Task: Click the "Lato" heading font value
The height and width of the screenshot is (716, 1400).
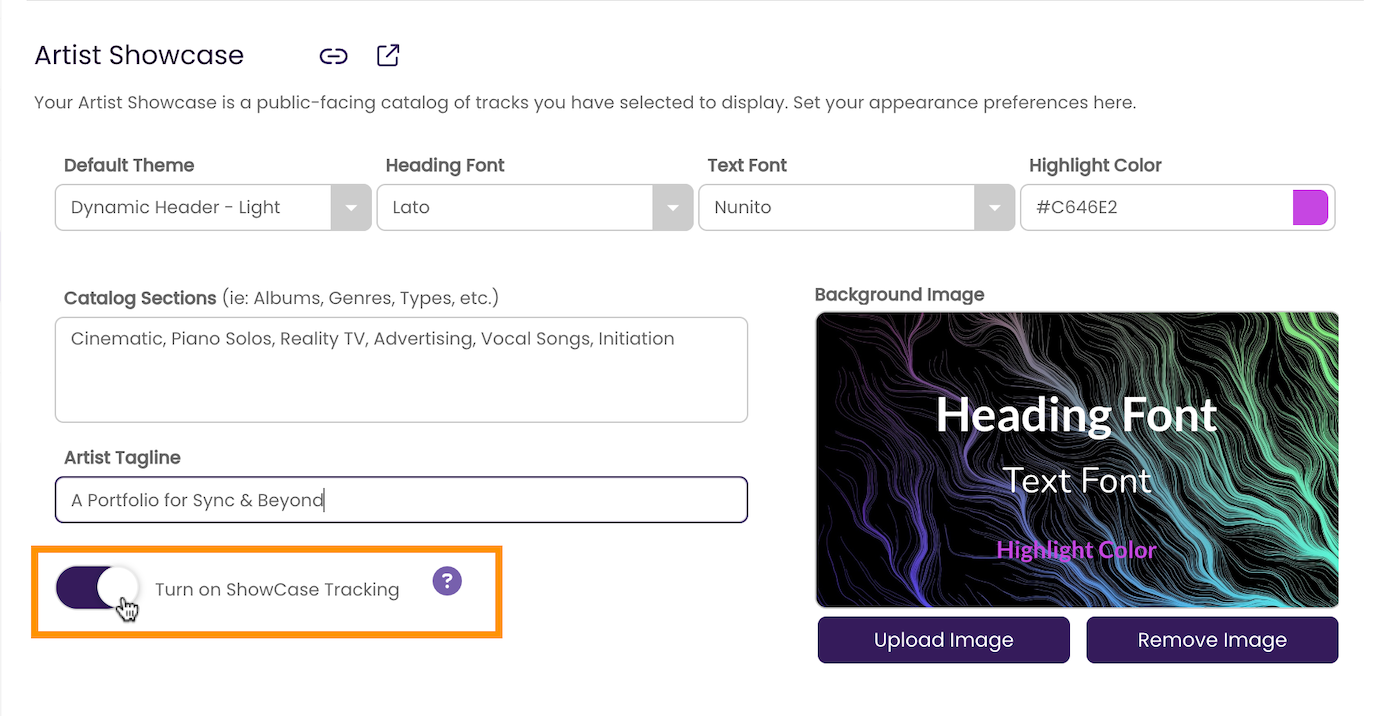Action: click(x=412, y=208)
